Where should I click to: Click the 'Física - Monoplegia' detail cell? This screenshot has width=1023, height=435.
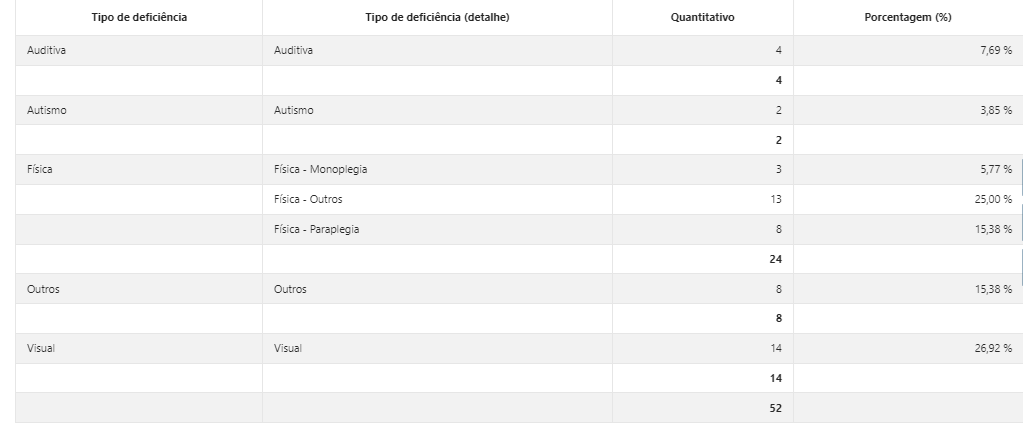(437, 170)
